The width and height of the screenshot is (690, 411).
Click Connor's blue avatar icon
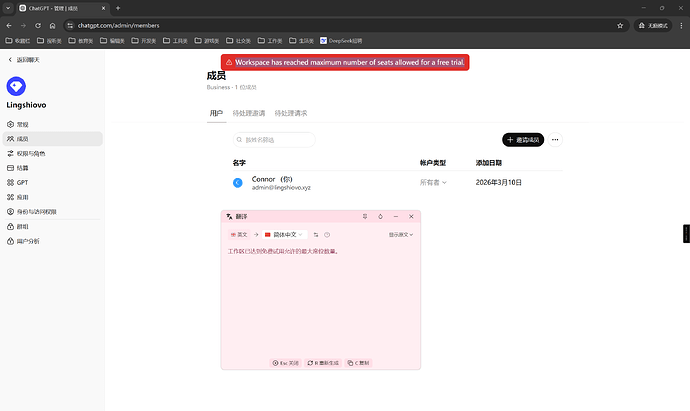coord(238,183)
